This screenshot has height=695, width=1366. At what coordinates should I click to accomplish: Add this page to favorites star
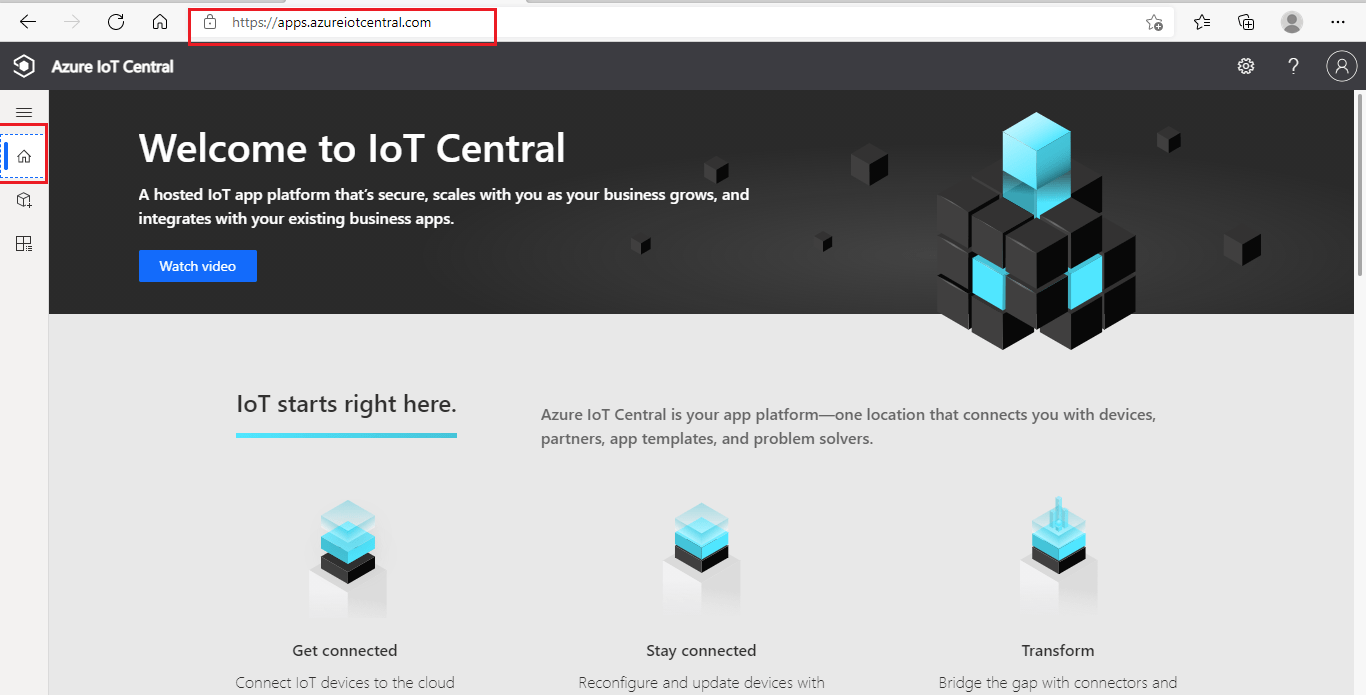coord(1154,22)
